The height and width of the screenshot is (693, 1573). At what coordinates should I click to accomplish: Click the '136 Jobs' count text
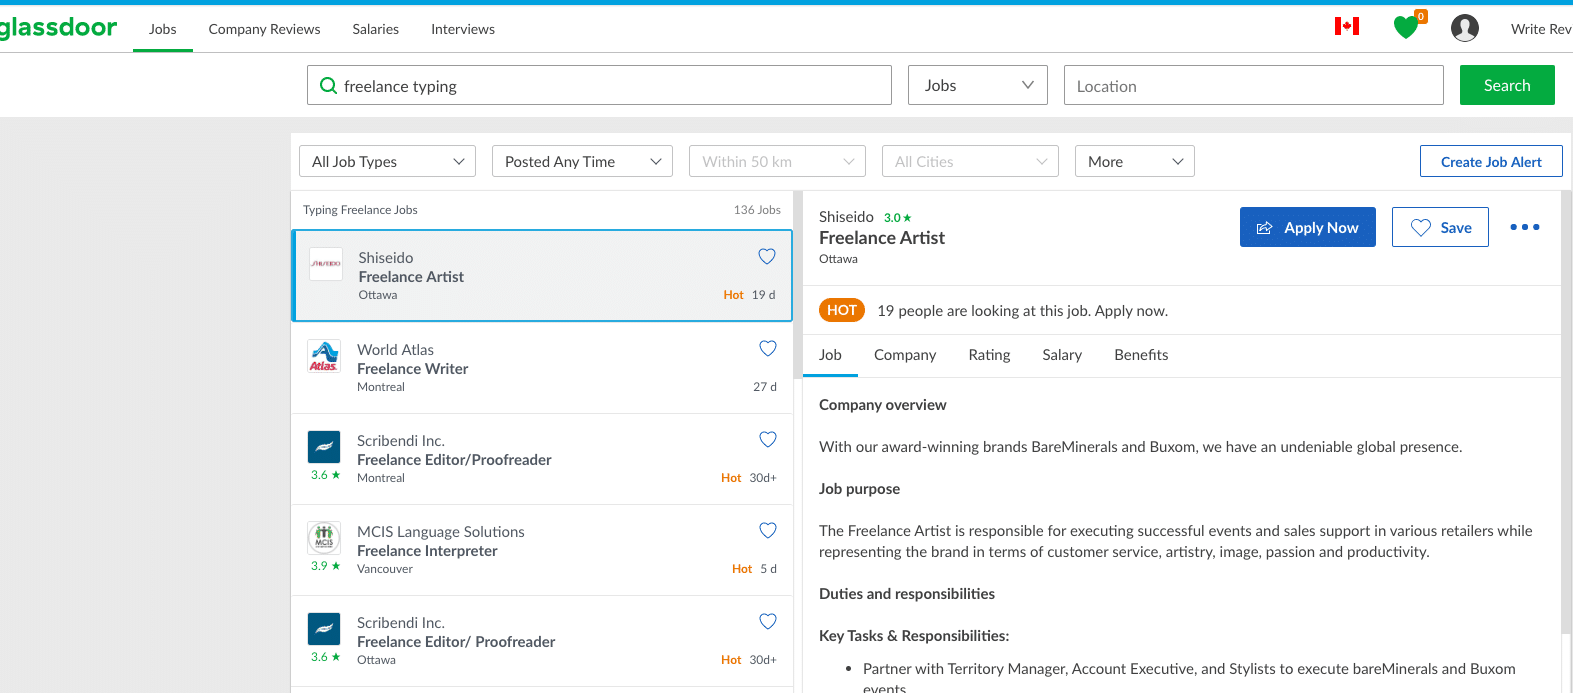[x=757, y=210]
